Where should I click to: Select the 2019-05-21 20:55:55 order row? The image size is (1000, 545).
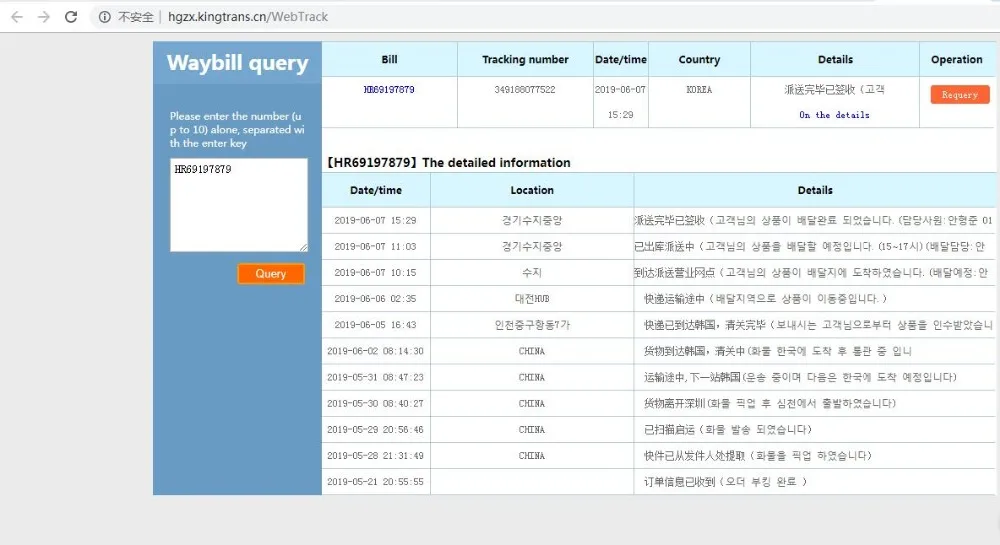point(658,482)
